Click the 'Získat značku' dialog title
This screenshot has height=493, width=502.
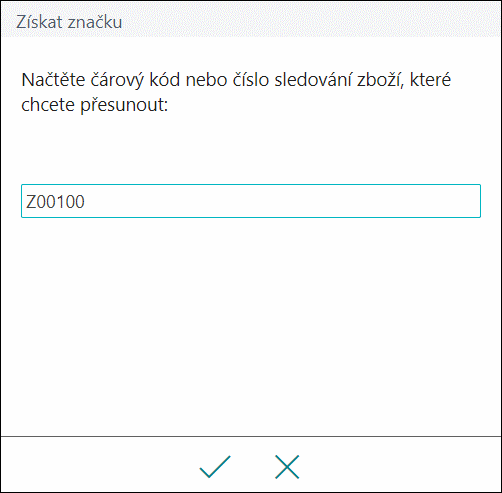tap(69, 22)
